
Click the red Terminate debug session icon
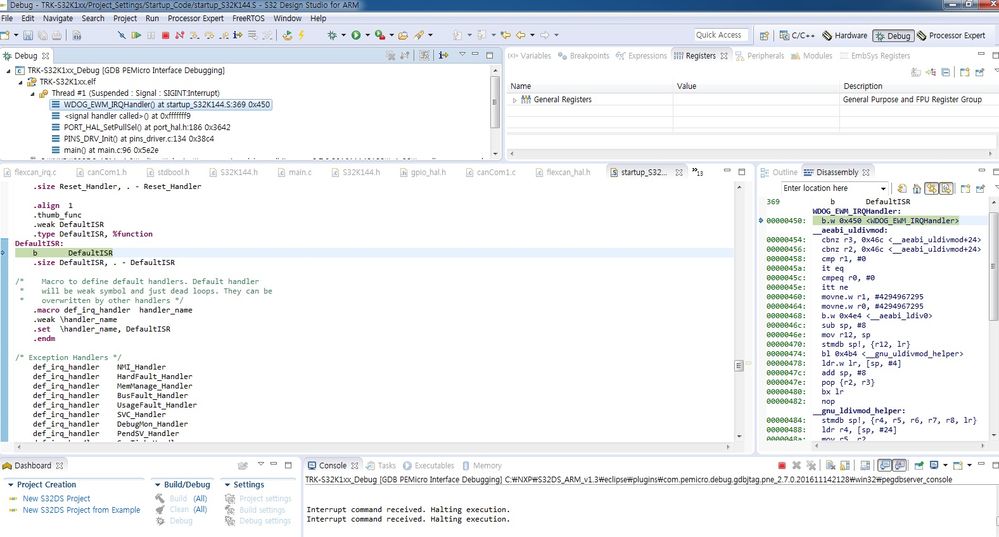(166, 36)
